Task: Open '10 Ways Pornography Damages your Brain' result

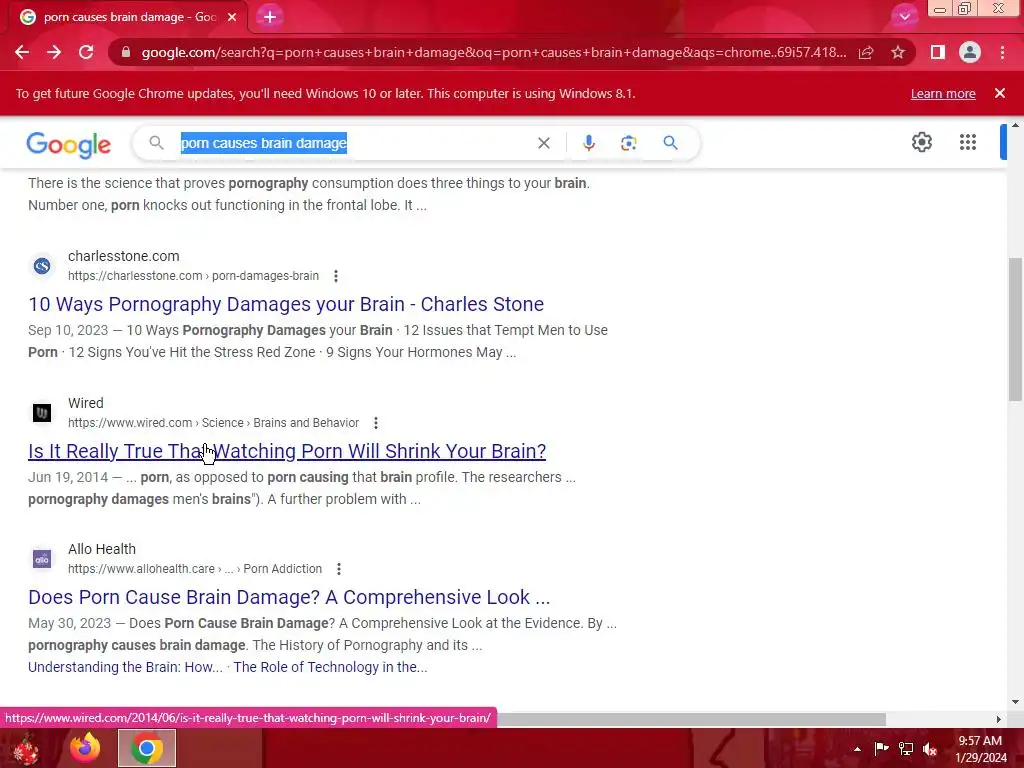Action: point(286,304)
